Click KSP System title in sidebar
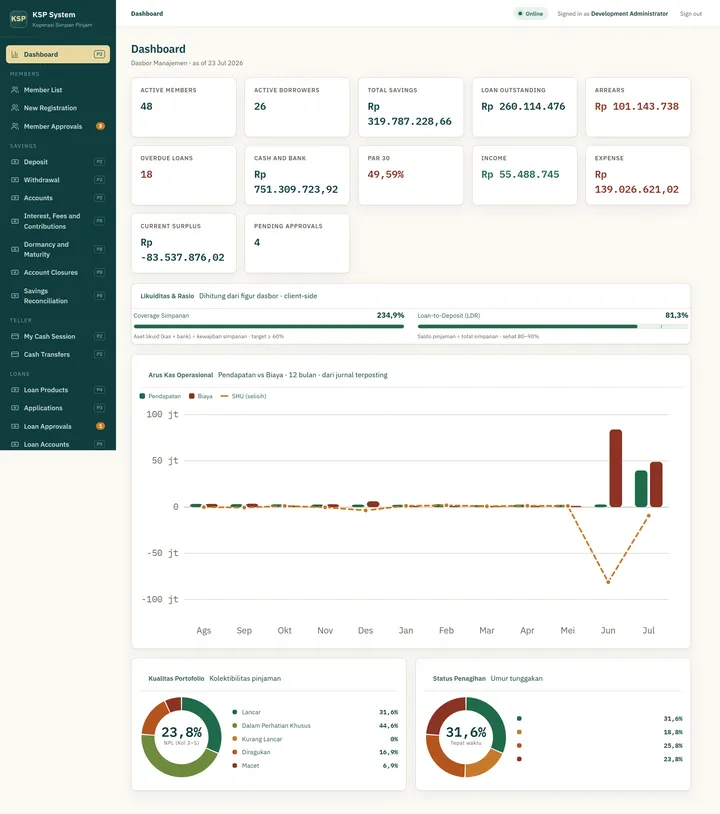 [53, 15]
